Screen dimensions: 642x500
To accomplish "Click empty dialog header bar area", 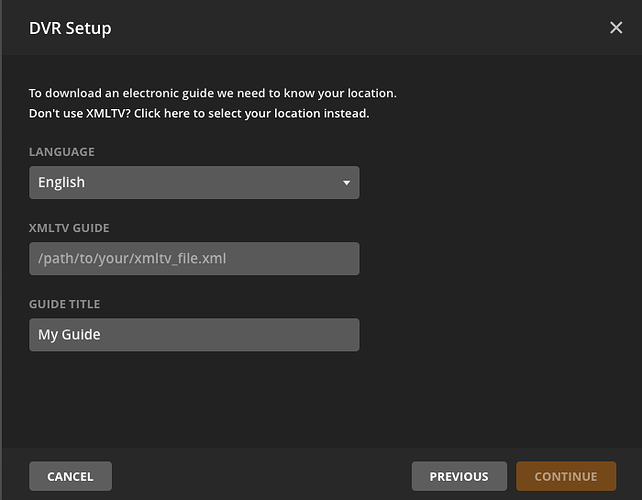I will pos(350,28).
